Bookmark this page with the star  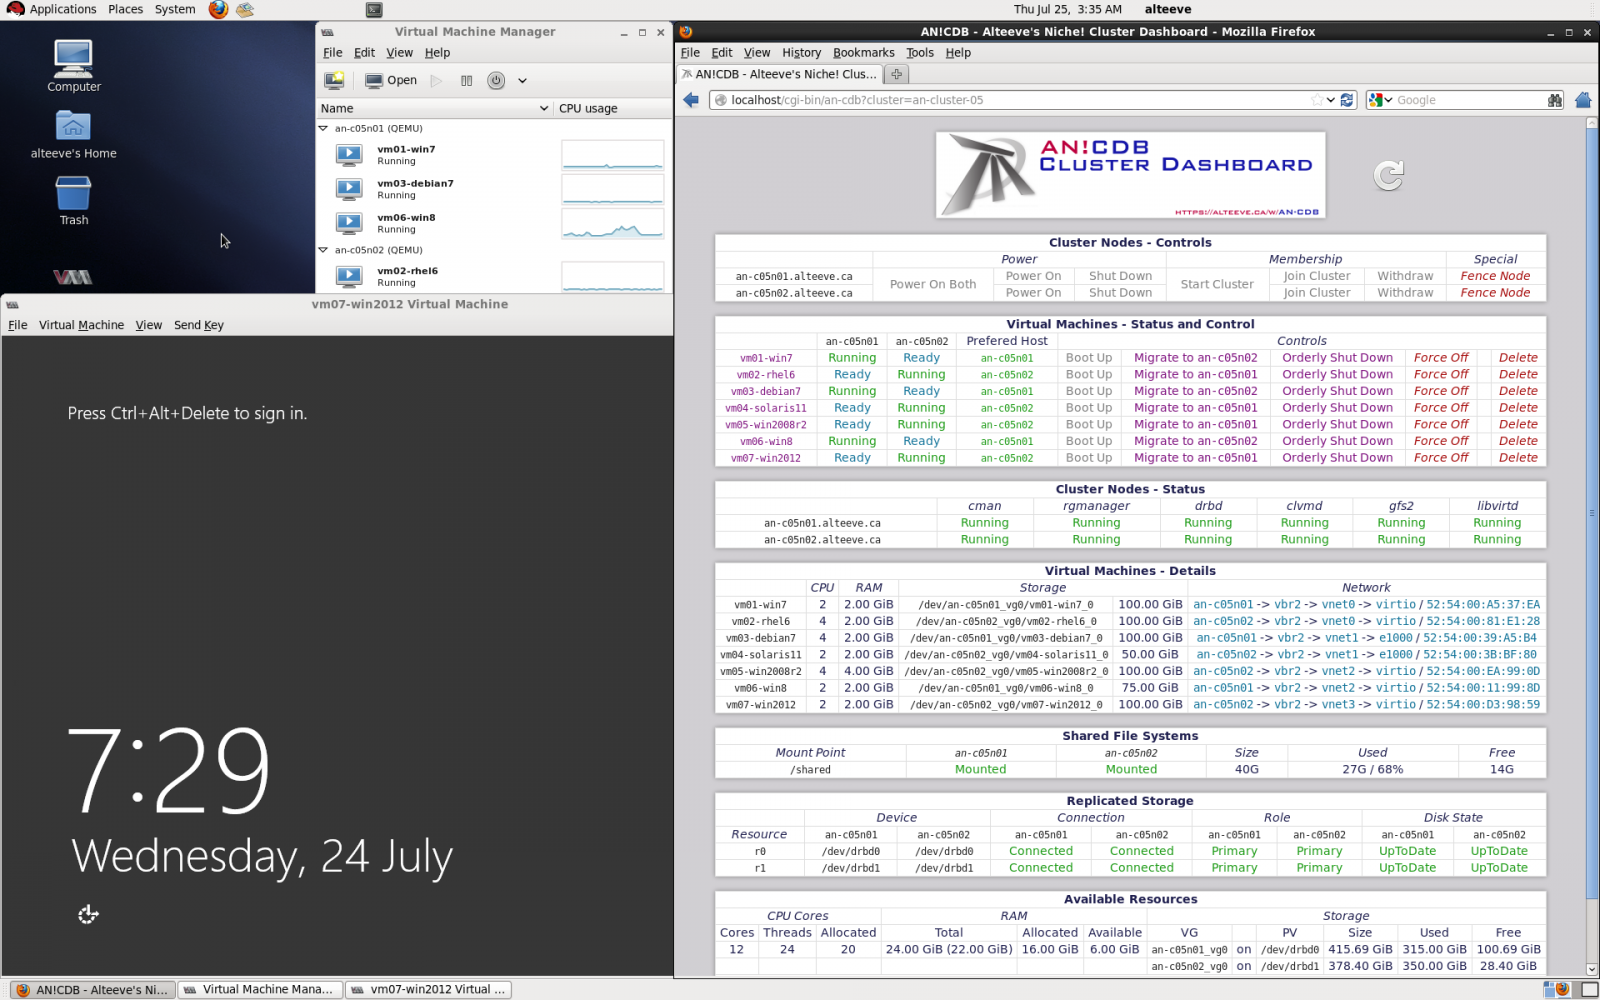(x=1316, y=100)
